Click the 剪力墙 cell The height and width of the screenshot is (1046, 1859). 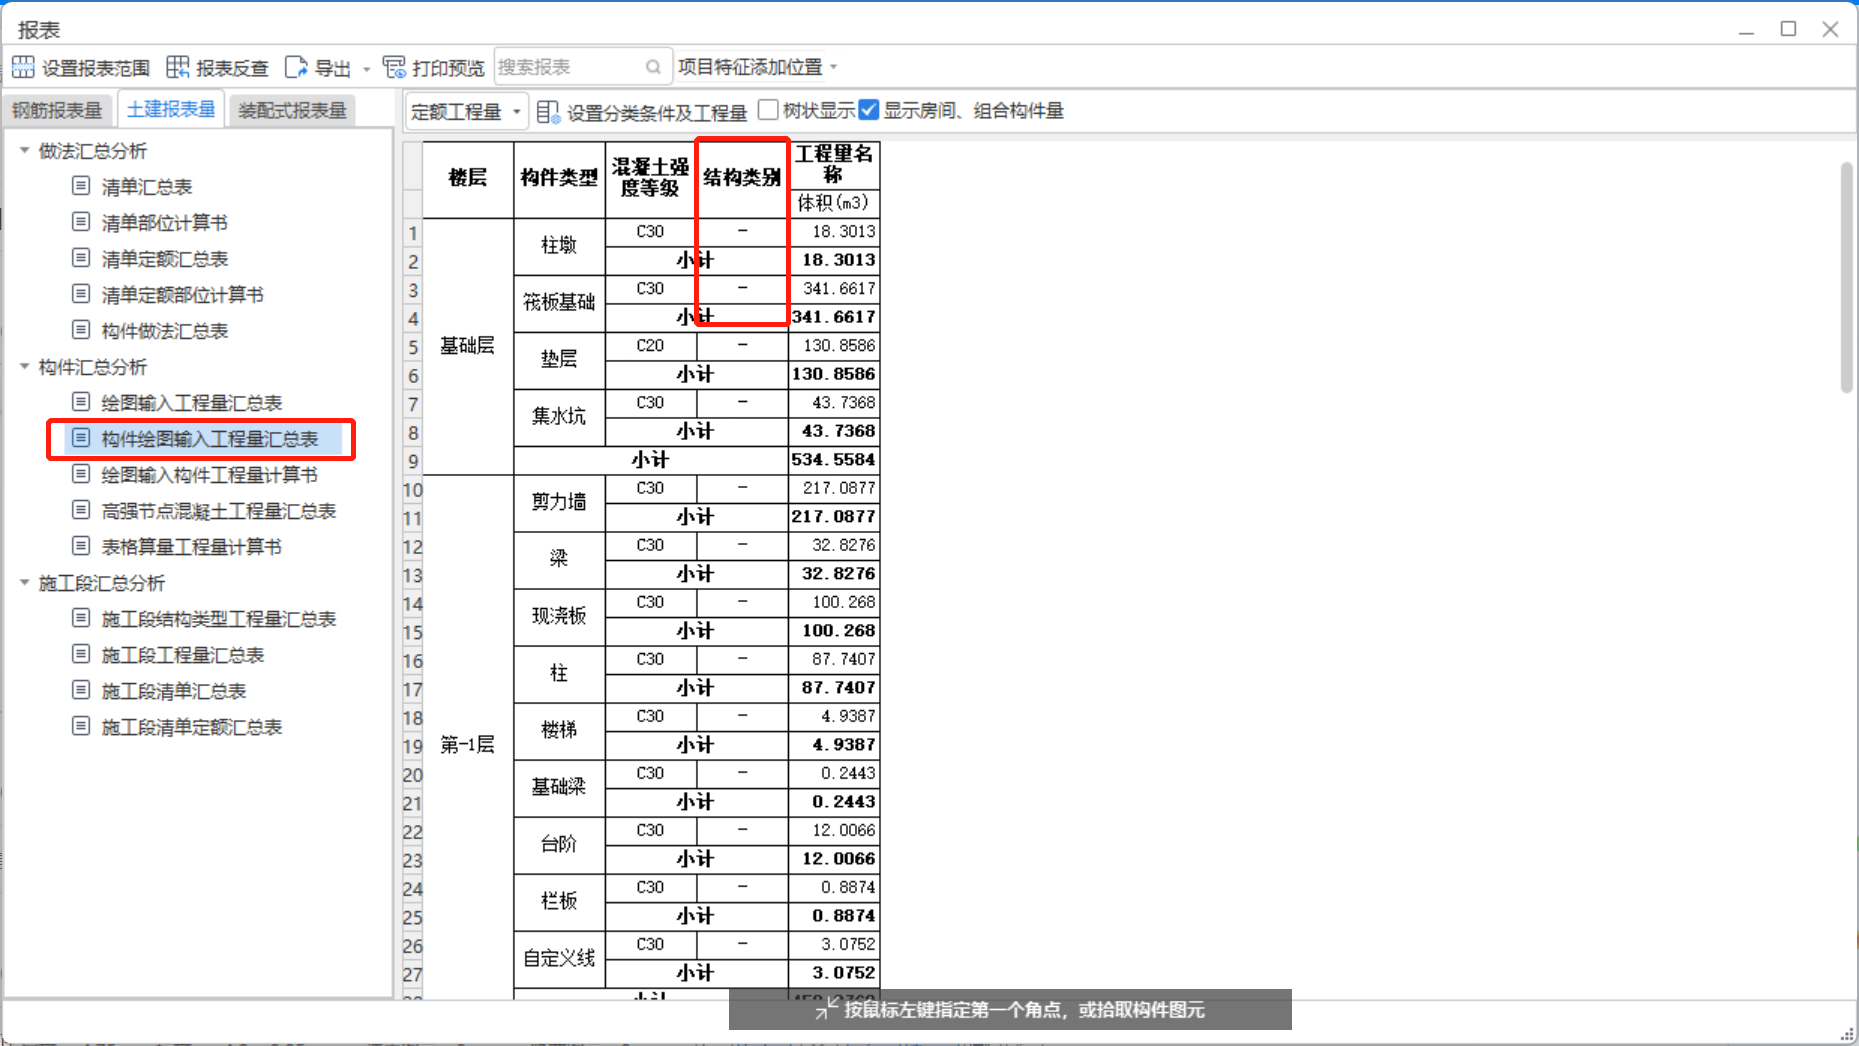559,503
